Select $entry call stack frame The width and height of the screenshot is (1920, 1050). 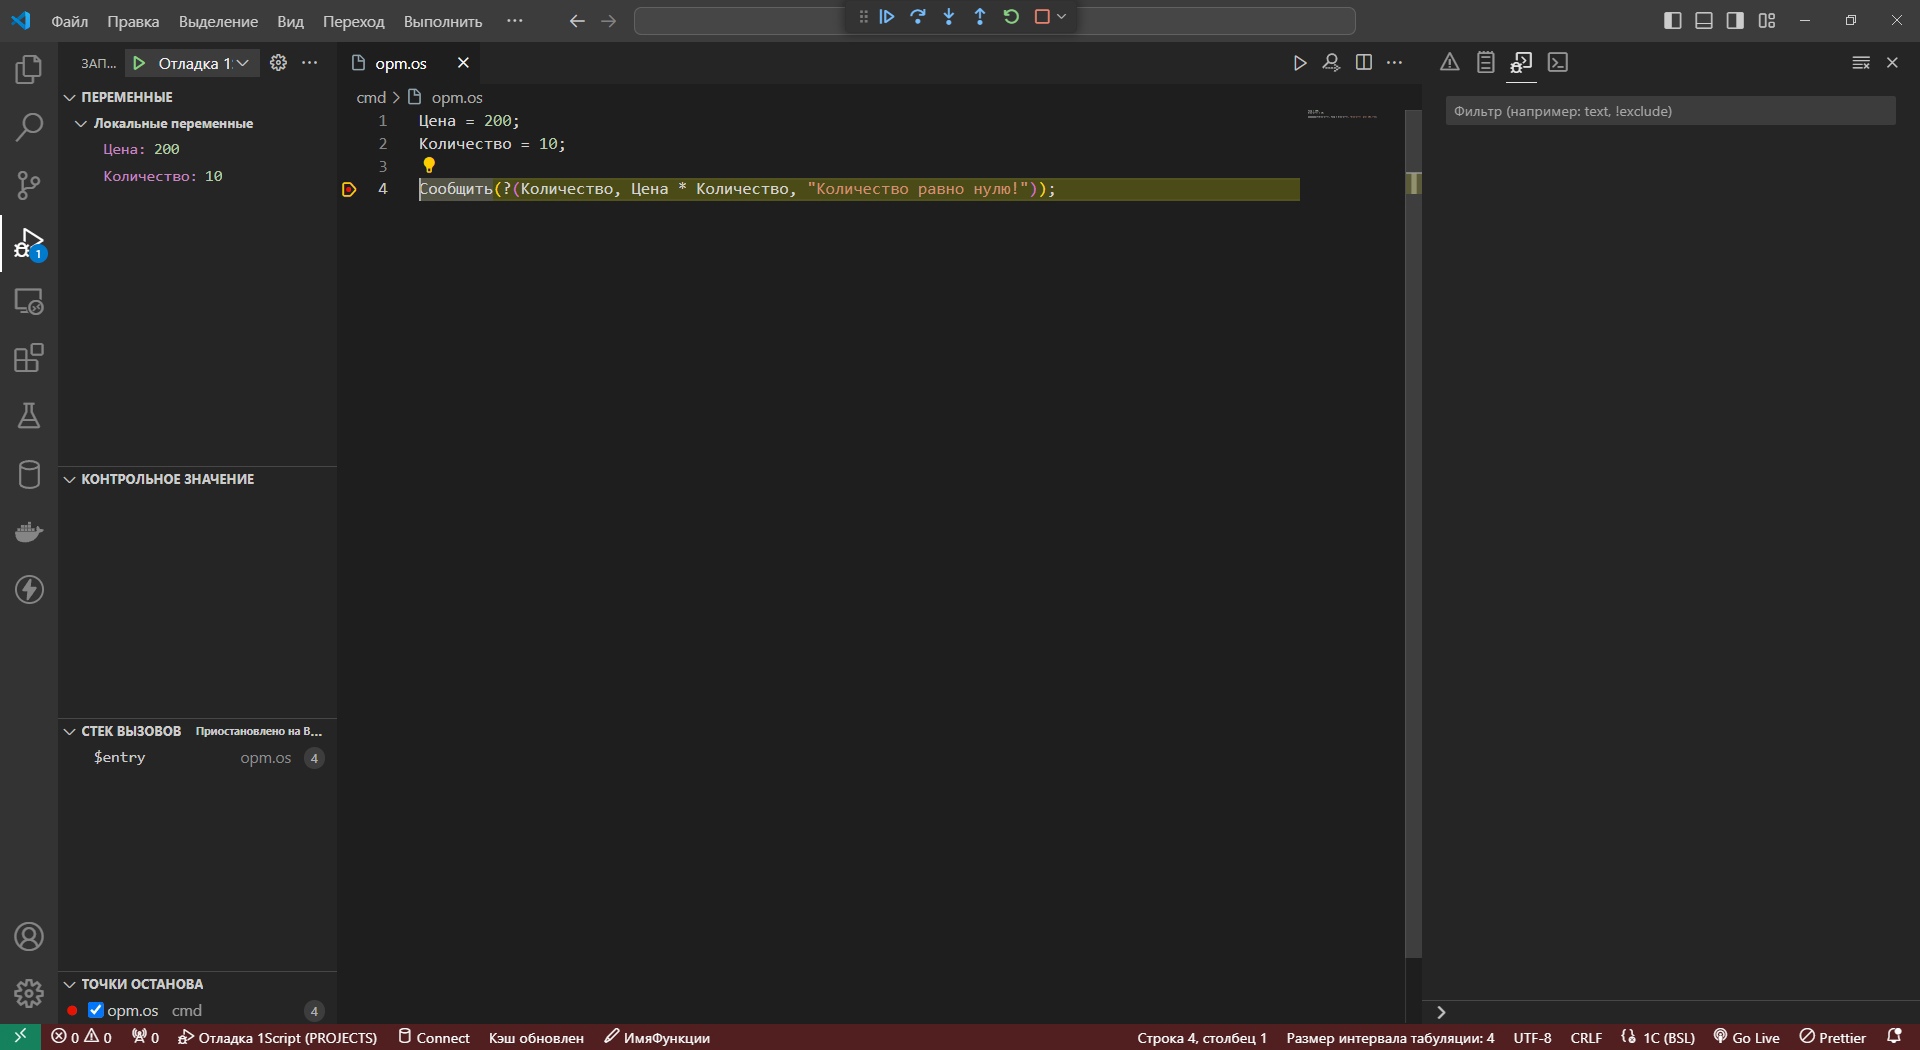[197, 758]
